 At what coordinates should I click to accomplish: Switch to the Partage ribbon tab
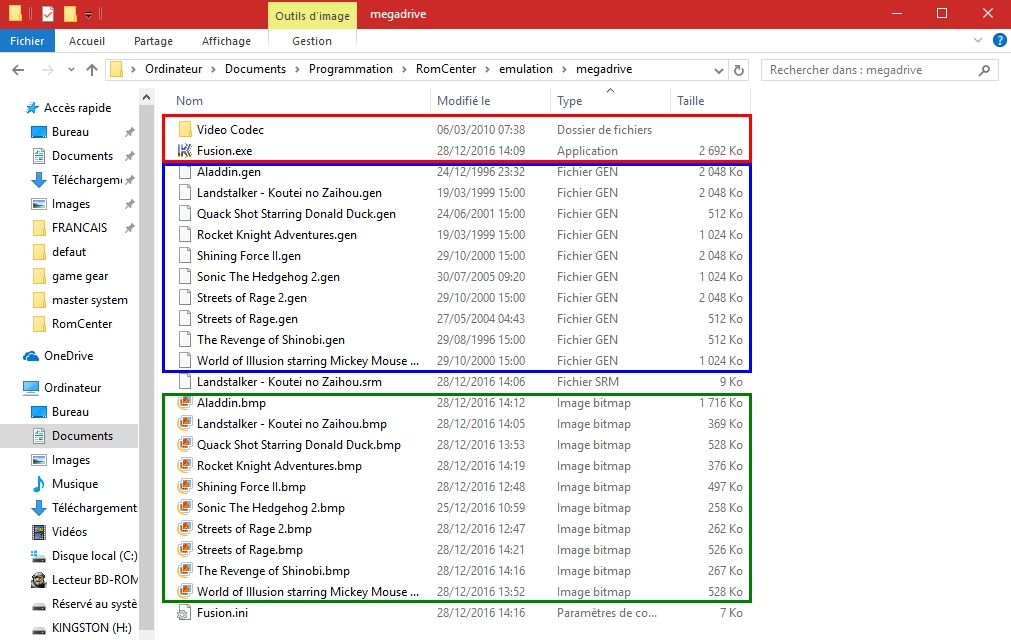[x=153, y=41]
